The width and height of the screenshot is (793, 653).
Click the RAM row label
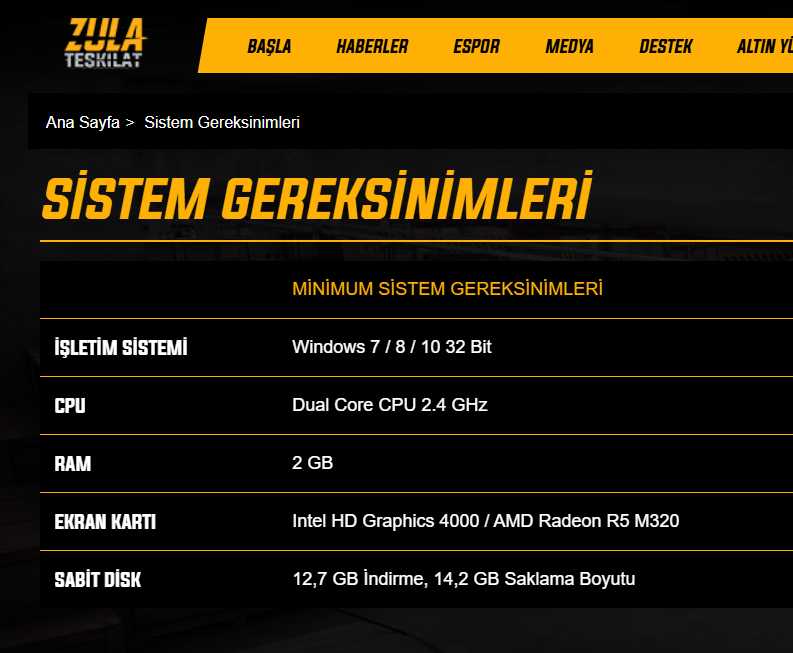coord(73,464)
